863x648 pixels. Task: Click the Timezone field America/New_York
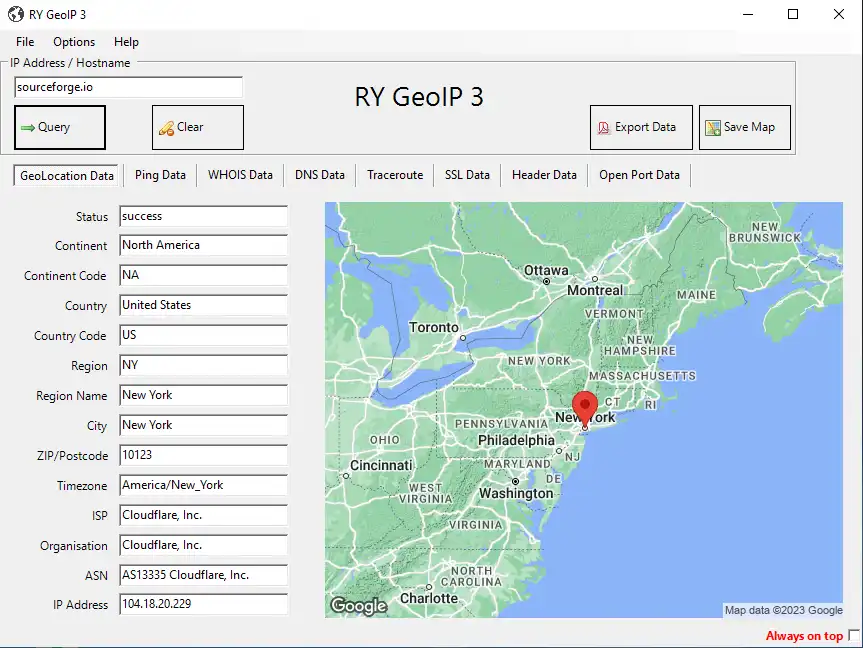click(x=203, y=485)
